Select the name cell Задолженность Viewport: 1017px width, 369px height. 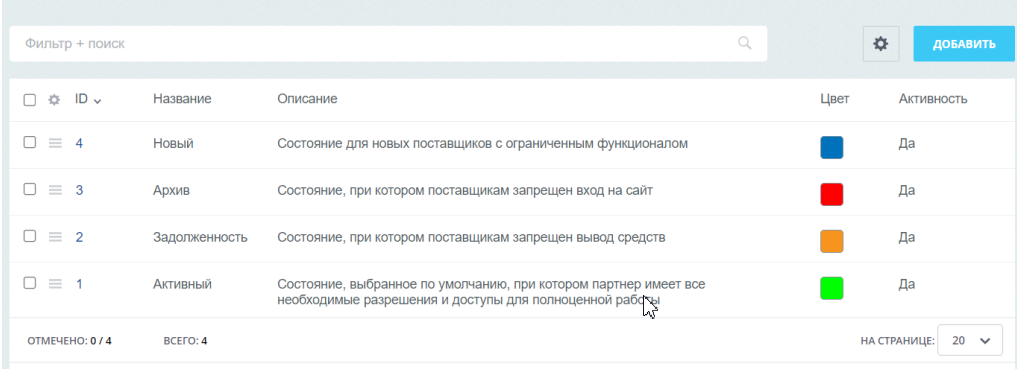pyautogui.click(x=200, y=237)
